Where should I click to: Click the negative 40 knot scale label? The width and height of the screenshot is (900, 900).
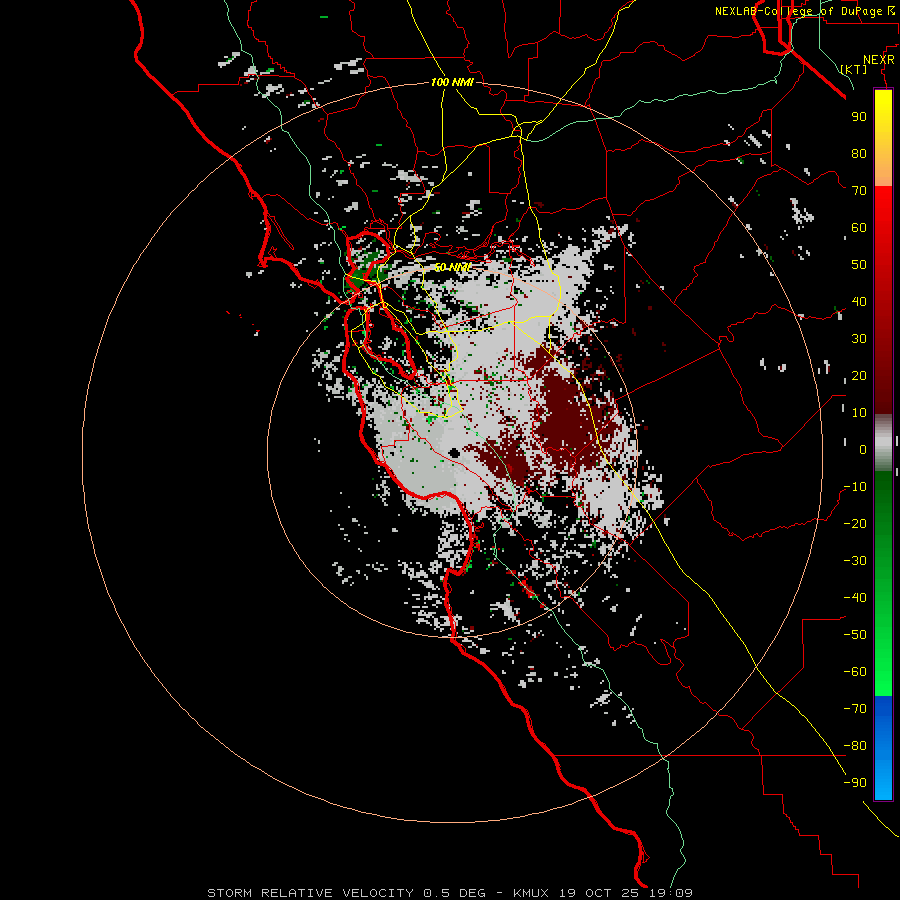tap(855, 598)
